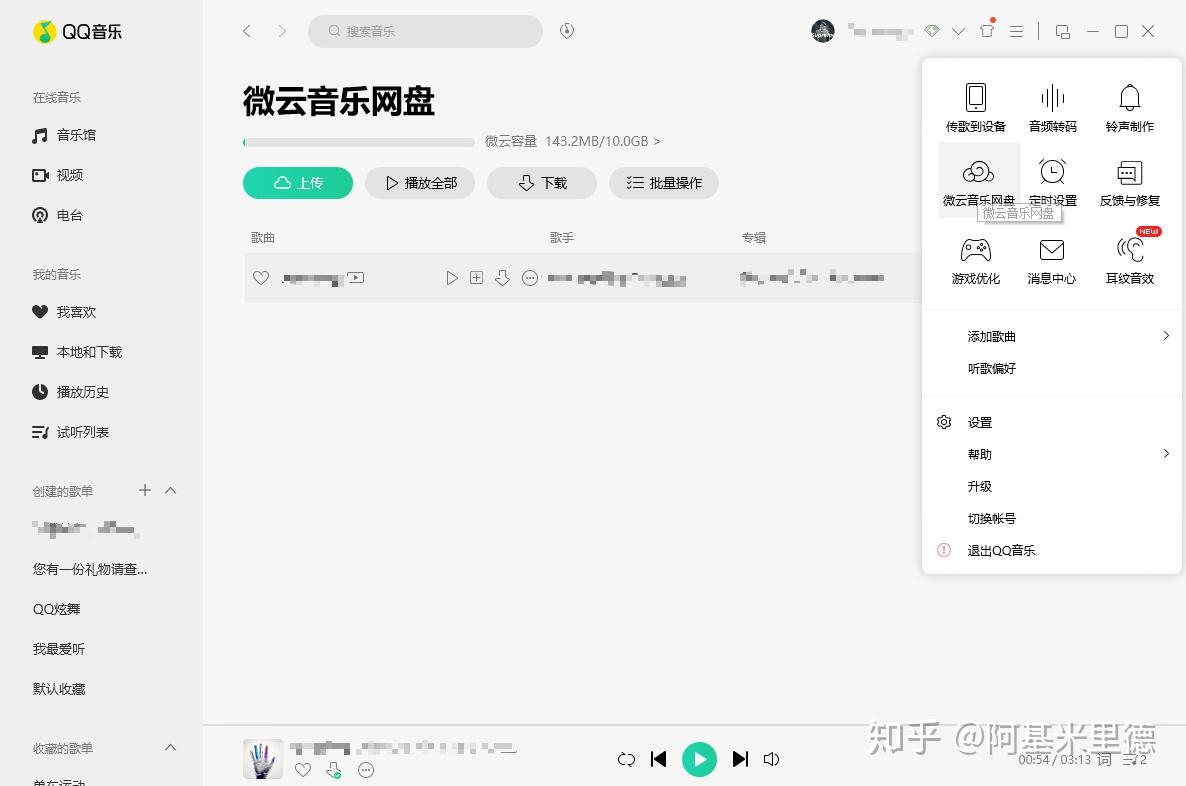This screenshot has width=1186, height=786.
Task: Play the song in the list row
Action: [x=452, y=278]
